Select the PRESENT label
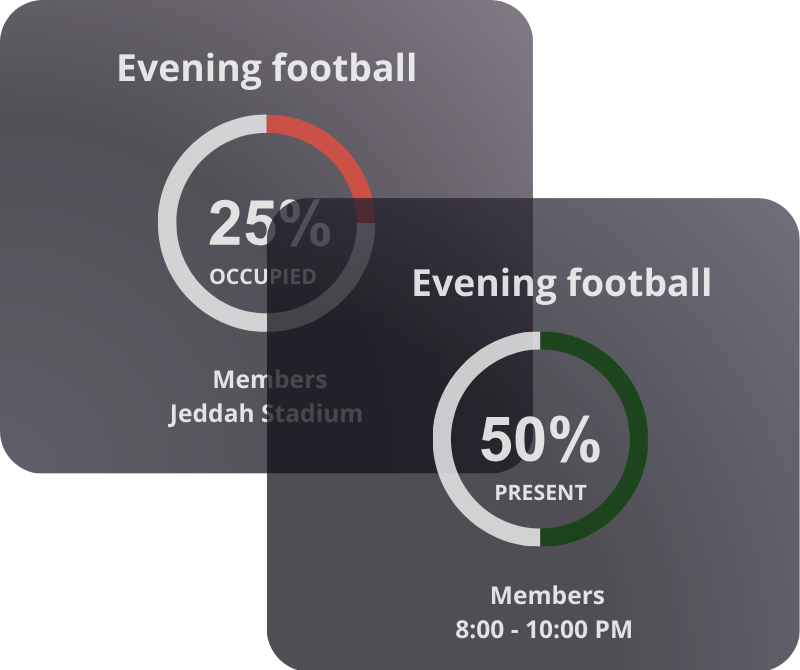Screen dimensions: 800x670 540,493
